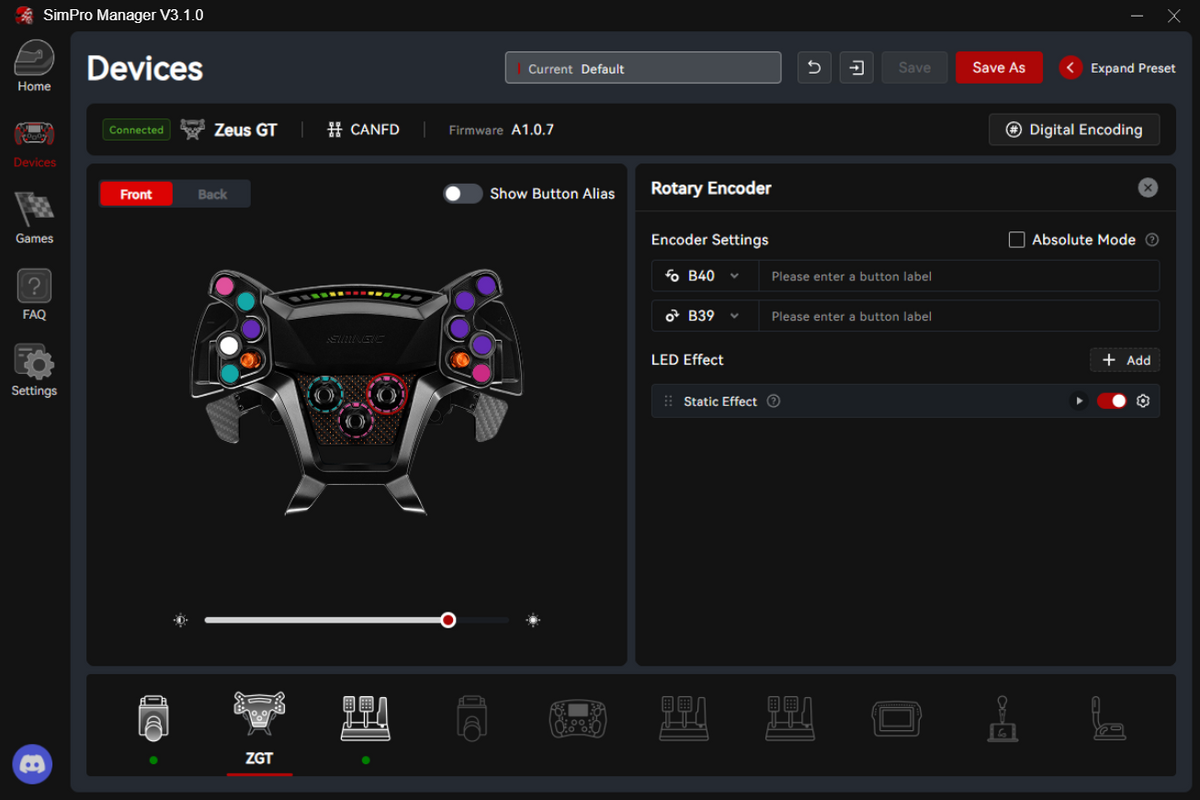
Task: Click the Zeus GT device name
Action: coord(245,130)
